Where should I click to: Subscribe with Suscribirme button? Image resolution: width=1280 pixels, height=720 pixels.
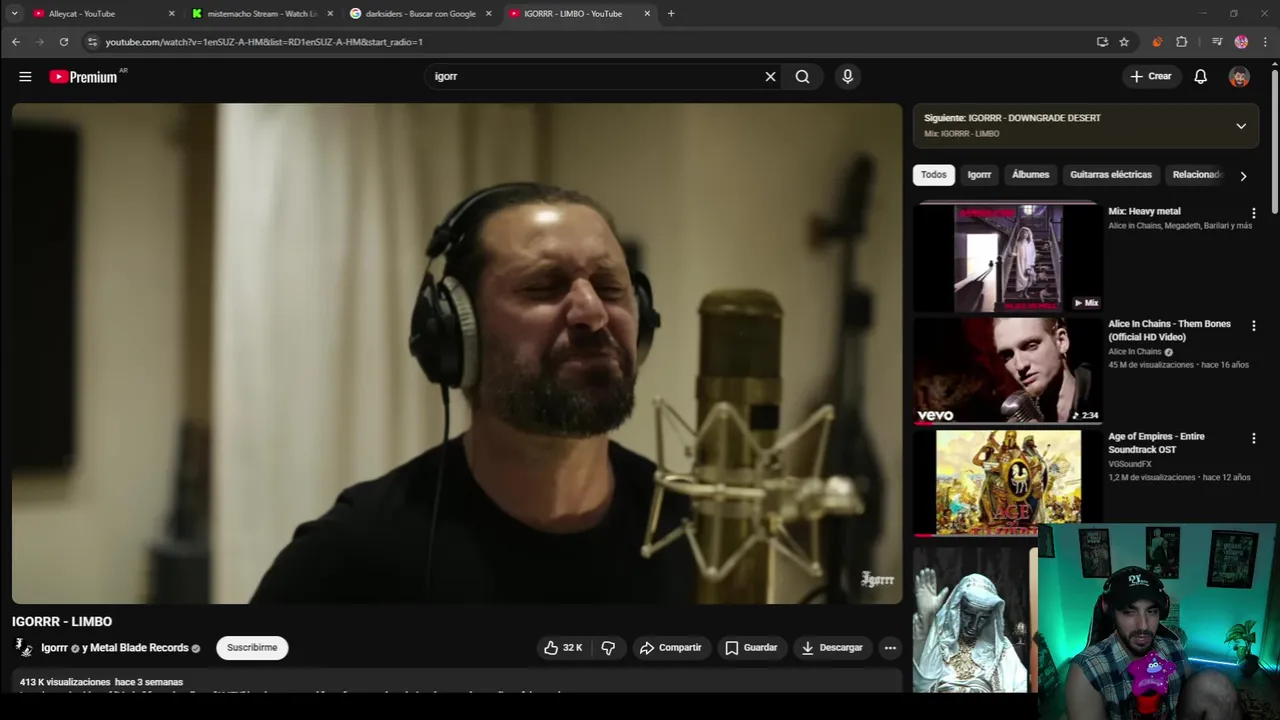point(252,648)
